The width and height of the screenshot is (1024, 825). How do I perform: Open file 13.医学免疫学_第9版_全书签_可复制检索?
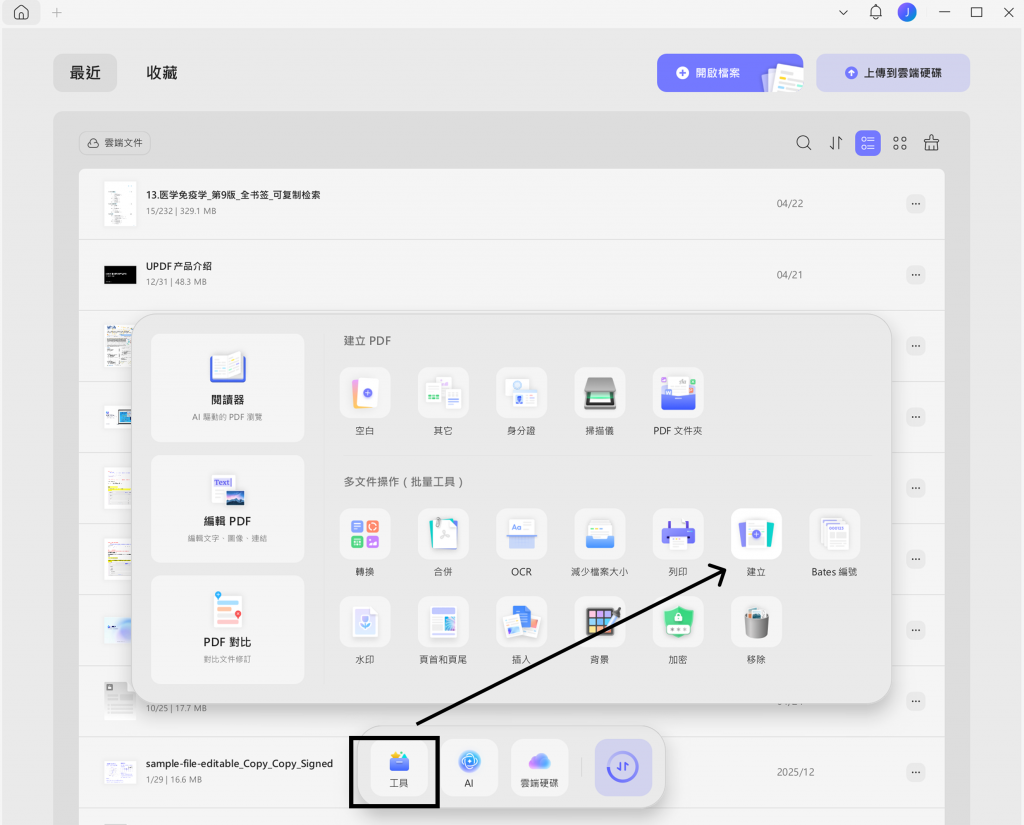click(511, 204)
